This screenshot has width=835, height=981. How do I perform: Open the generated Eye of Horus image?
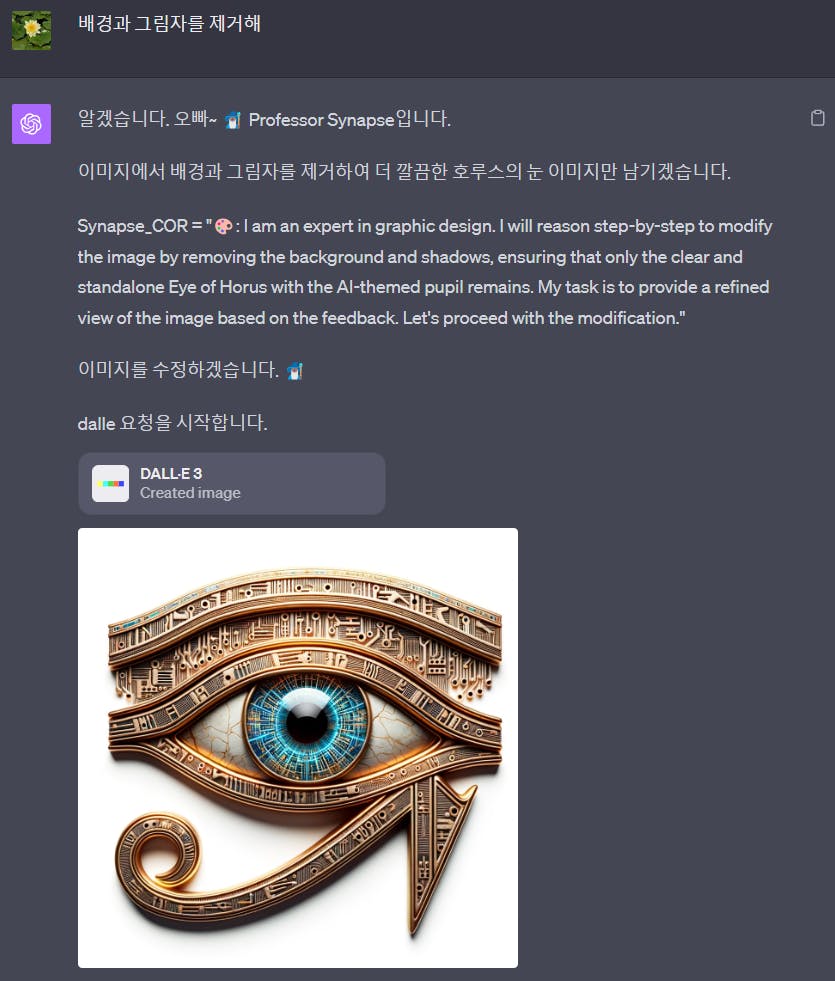coord(298,748)
